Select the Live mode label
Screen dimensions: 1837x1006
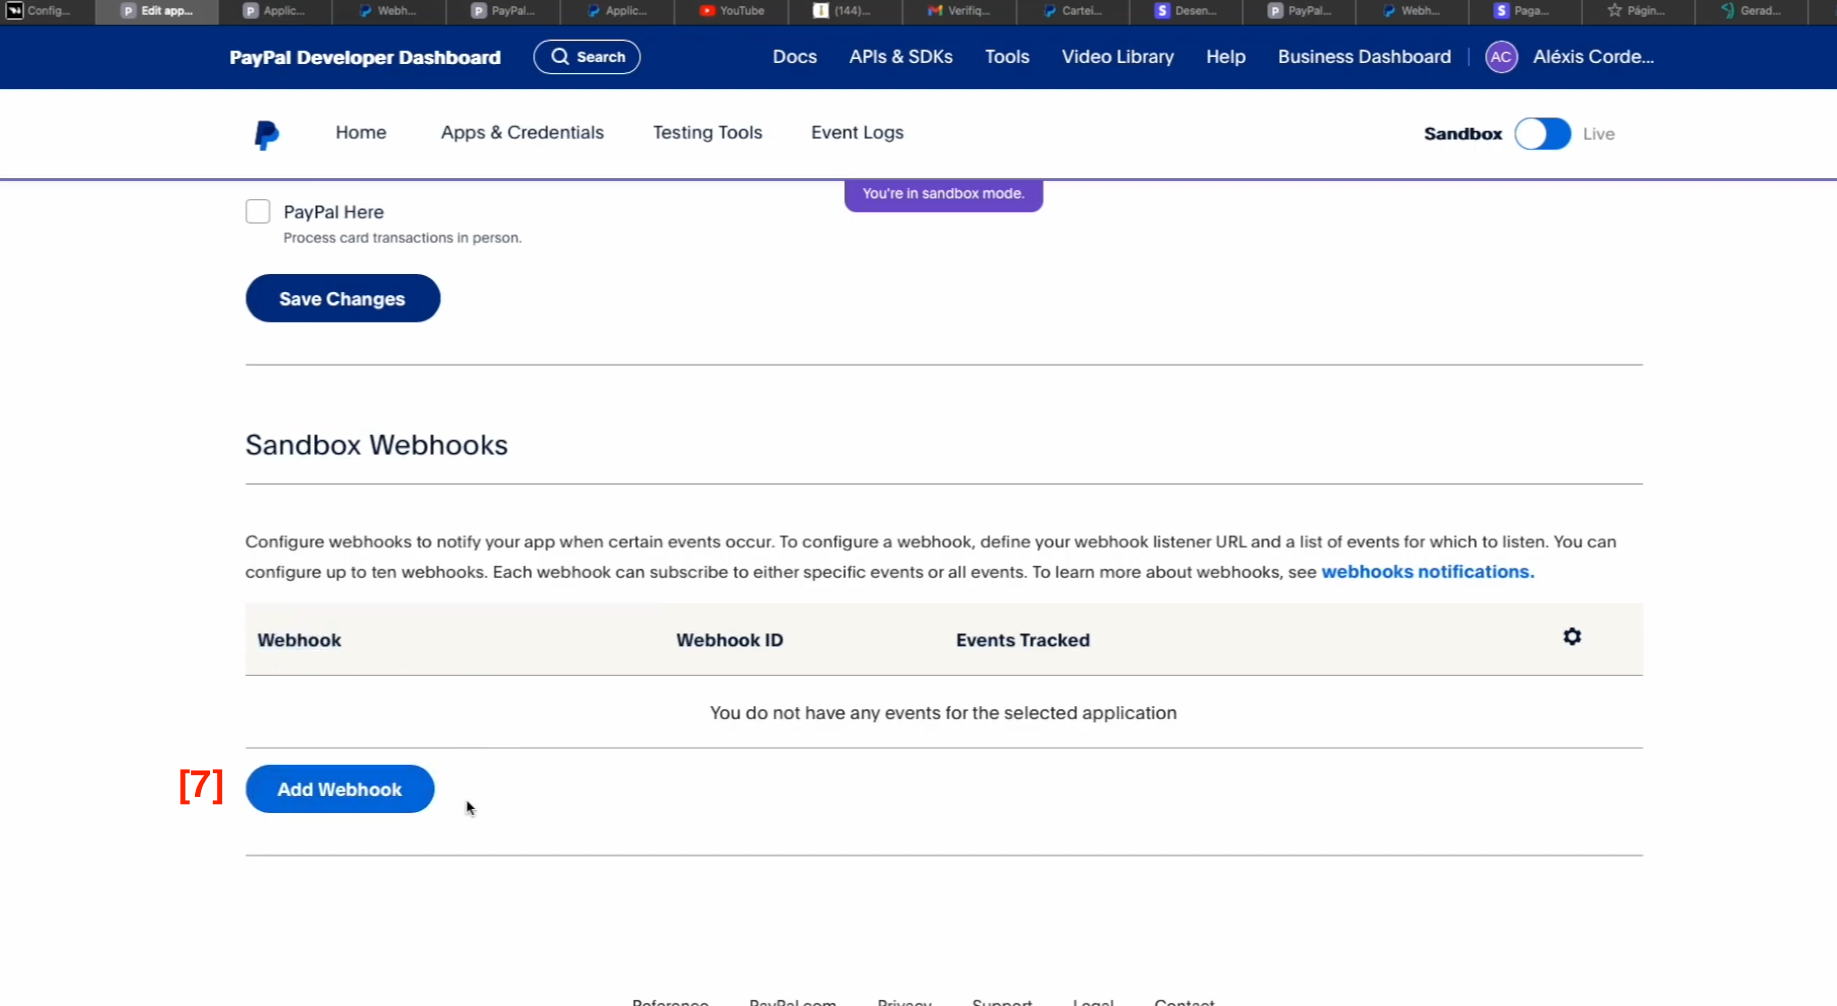[1598, 134]
